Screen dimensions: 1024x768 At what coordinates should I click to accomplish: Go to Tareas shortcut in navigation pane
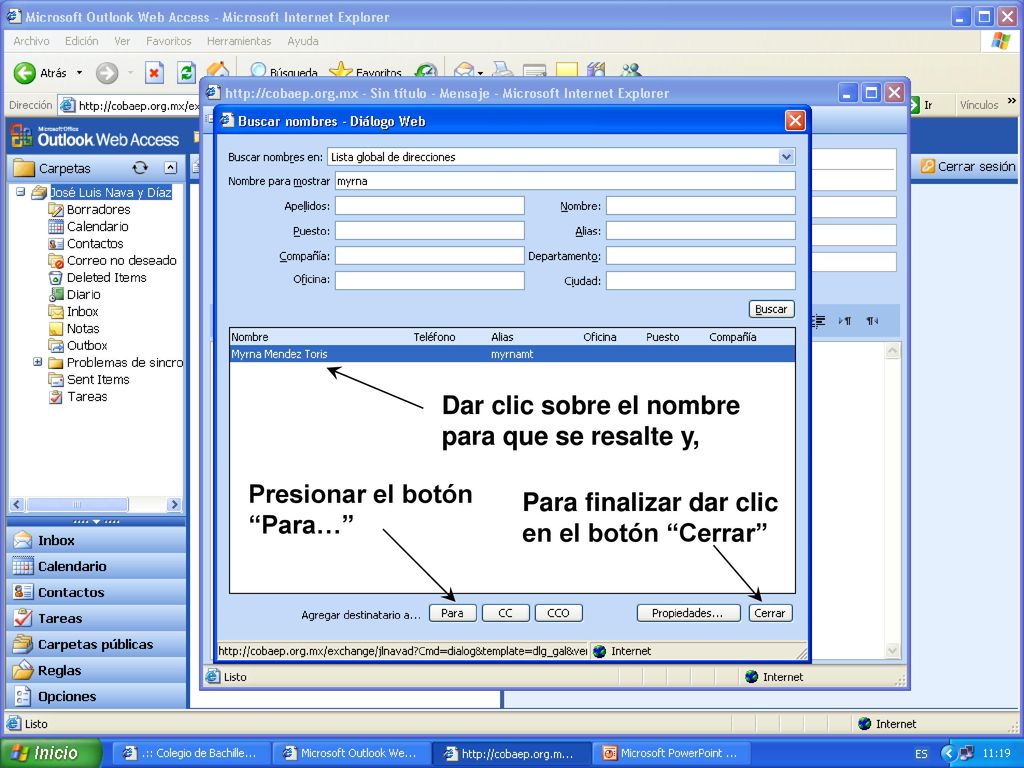point(97,618)
